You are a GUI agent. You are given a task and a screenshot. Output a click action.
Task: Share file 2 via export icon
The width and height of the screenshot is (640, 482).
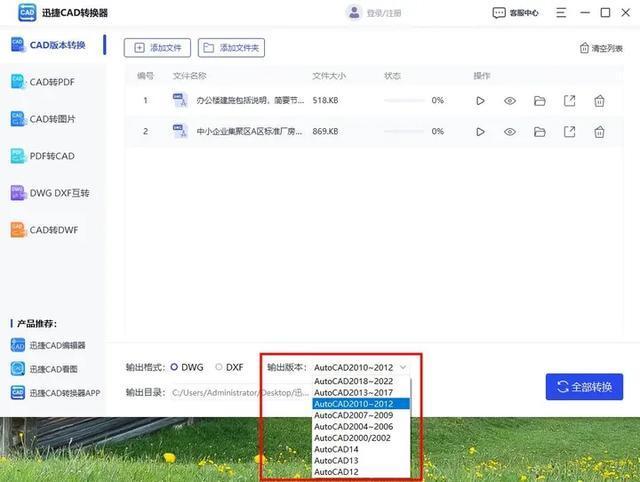(x=569, y=132)
